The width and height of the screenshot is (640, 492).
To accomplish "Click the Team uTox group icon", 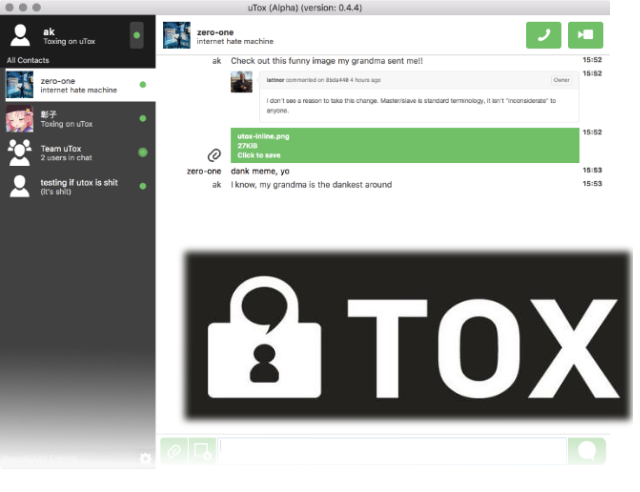I will pyautogui.click(x=20, y=152).
